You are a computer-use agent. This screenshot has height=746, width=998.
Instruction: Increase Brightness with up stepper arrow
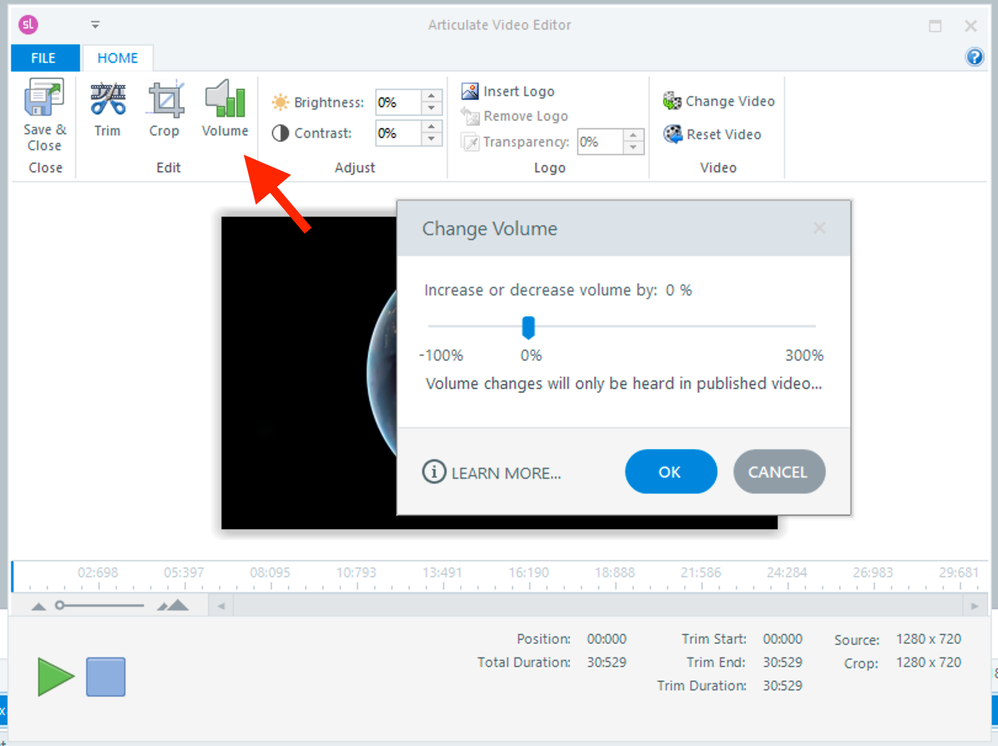(x=432, y=95)
